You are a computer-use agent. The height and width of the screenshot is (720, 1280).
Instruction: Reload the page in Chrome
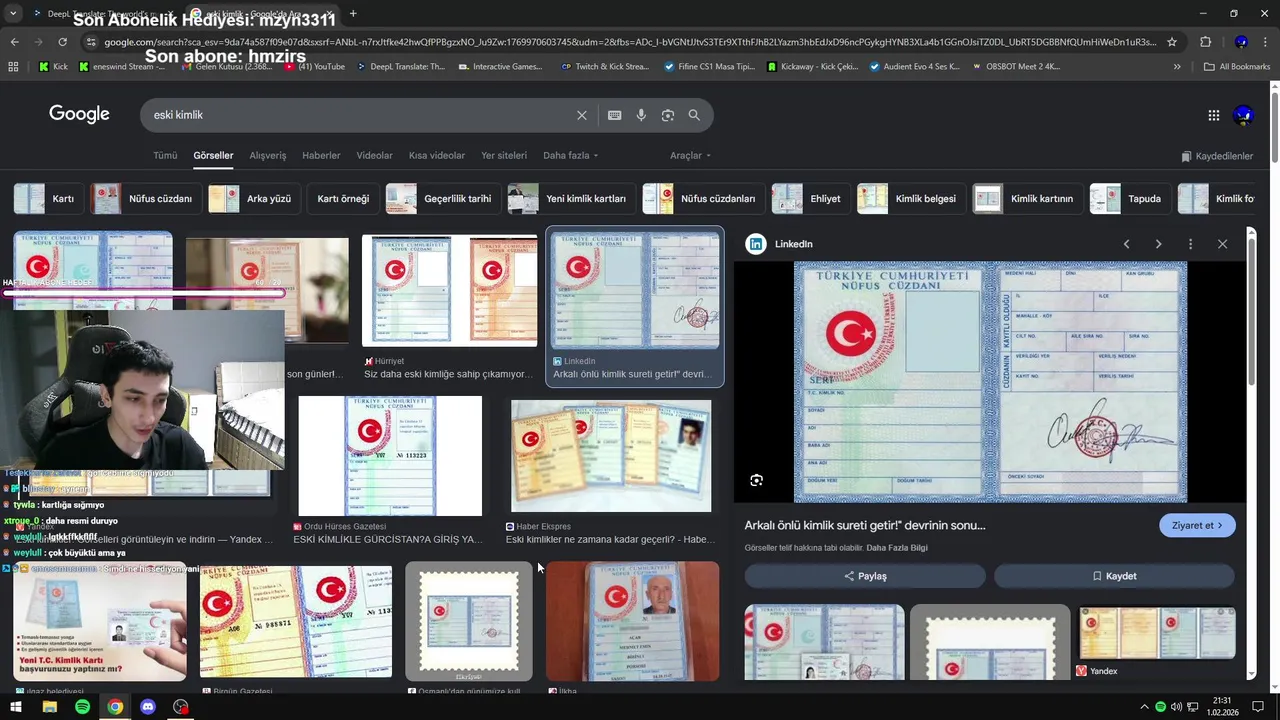62,42
